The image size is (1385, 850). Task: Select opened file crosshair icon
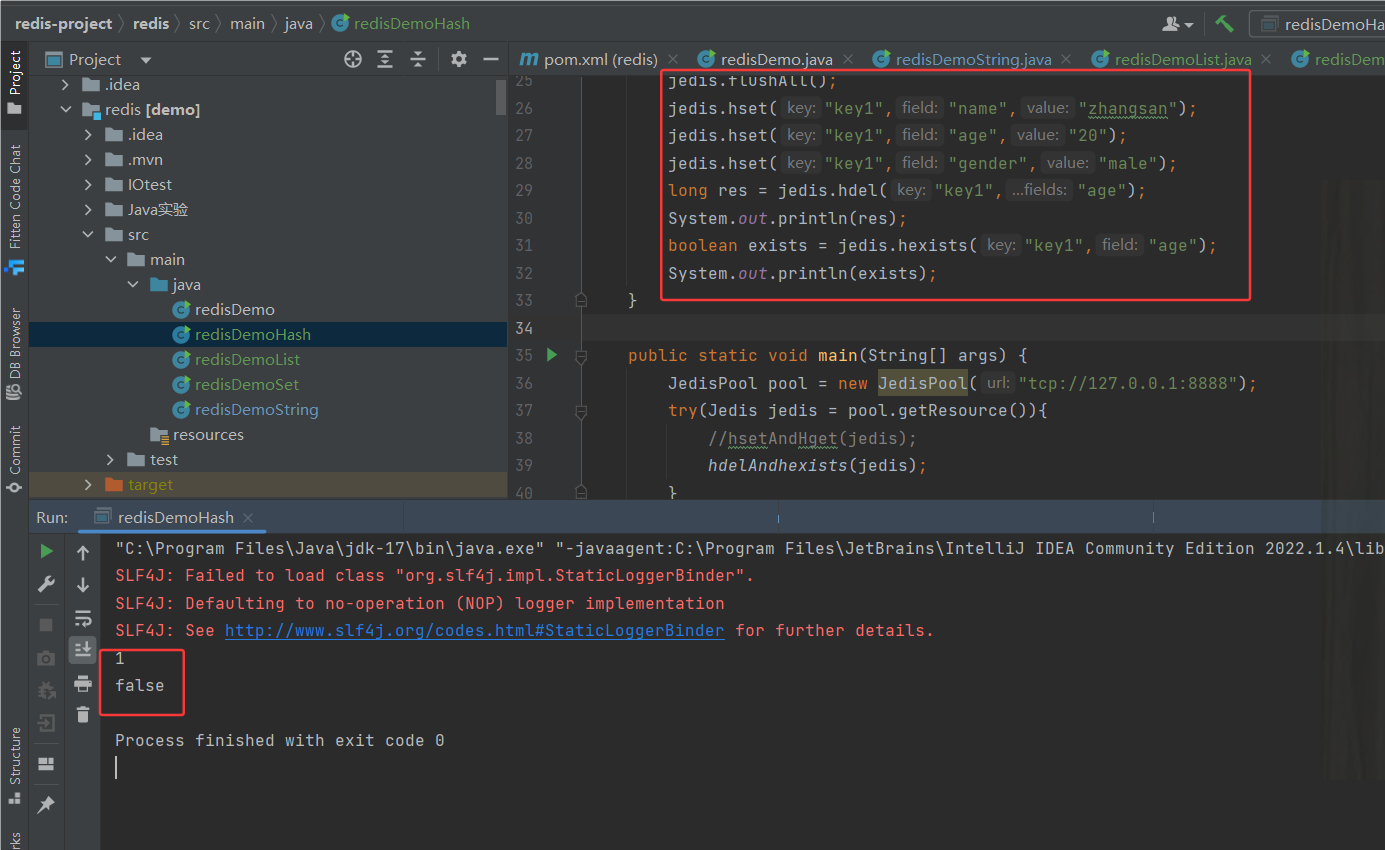click(x=353, y=59)
